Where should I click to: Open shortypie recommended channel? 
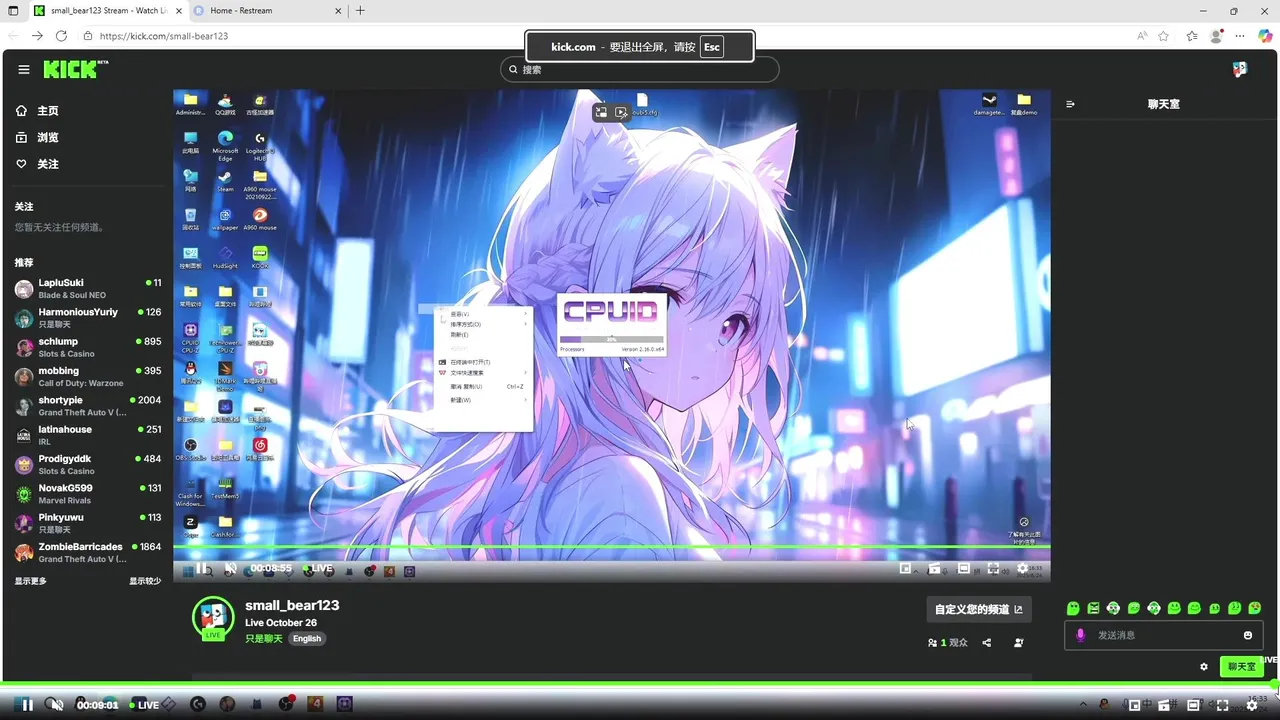[88, 406]
